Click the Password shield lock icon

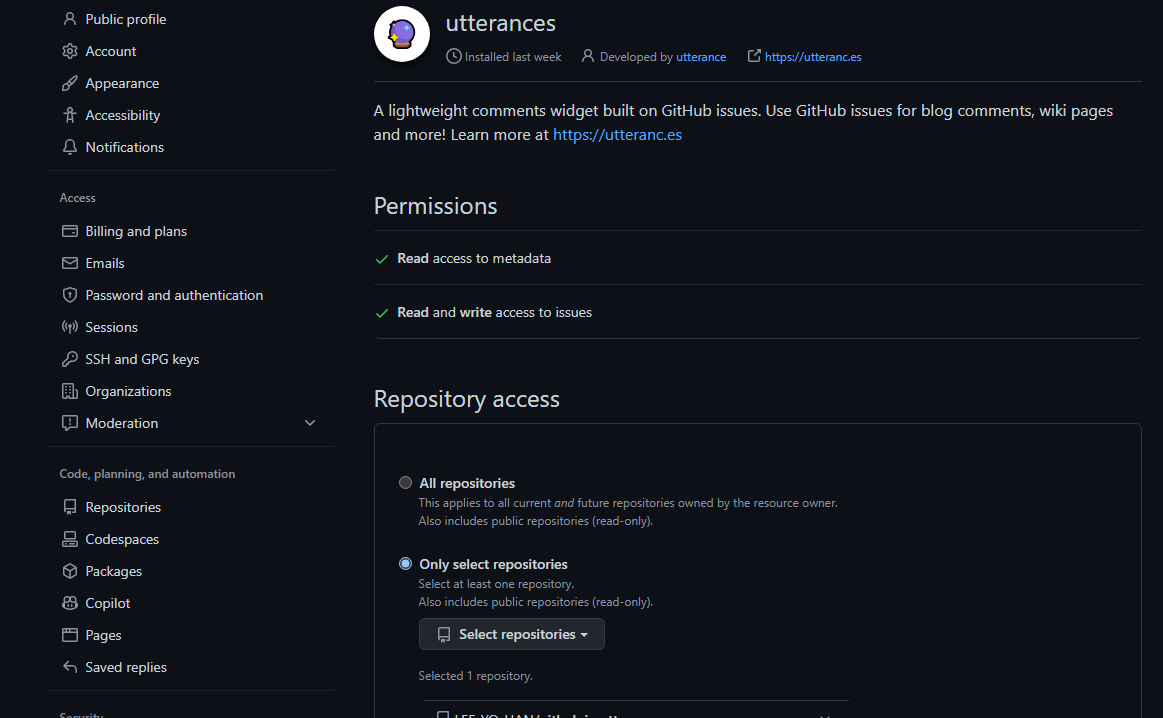point(70,295)
